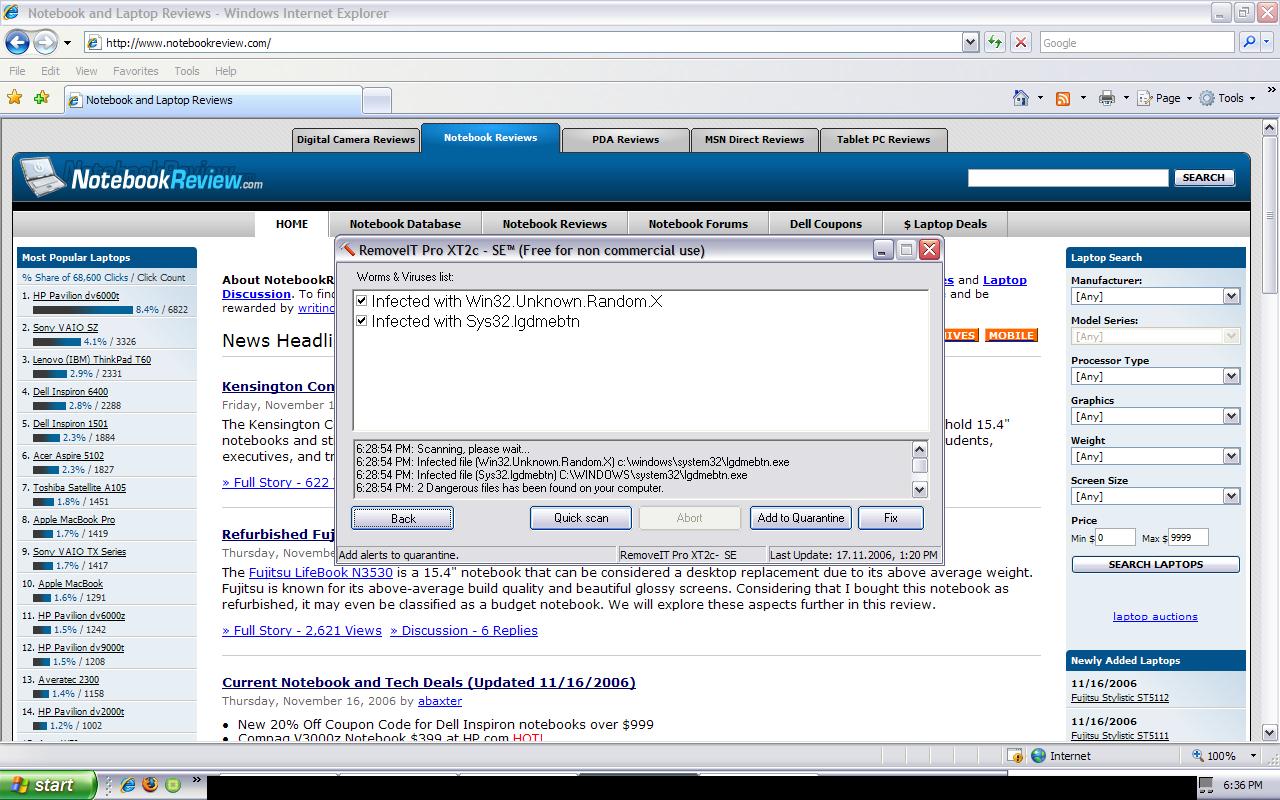This screenshot has height=800, width=1280.
Task: Expand the Processor Type dropdown
Action: [1231, 376]
